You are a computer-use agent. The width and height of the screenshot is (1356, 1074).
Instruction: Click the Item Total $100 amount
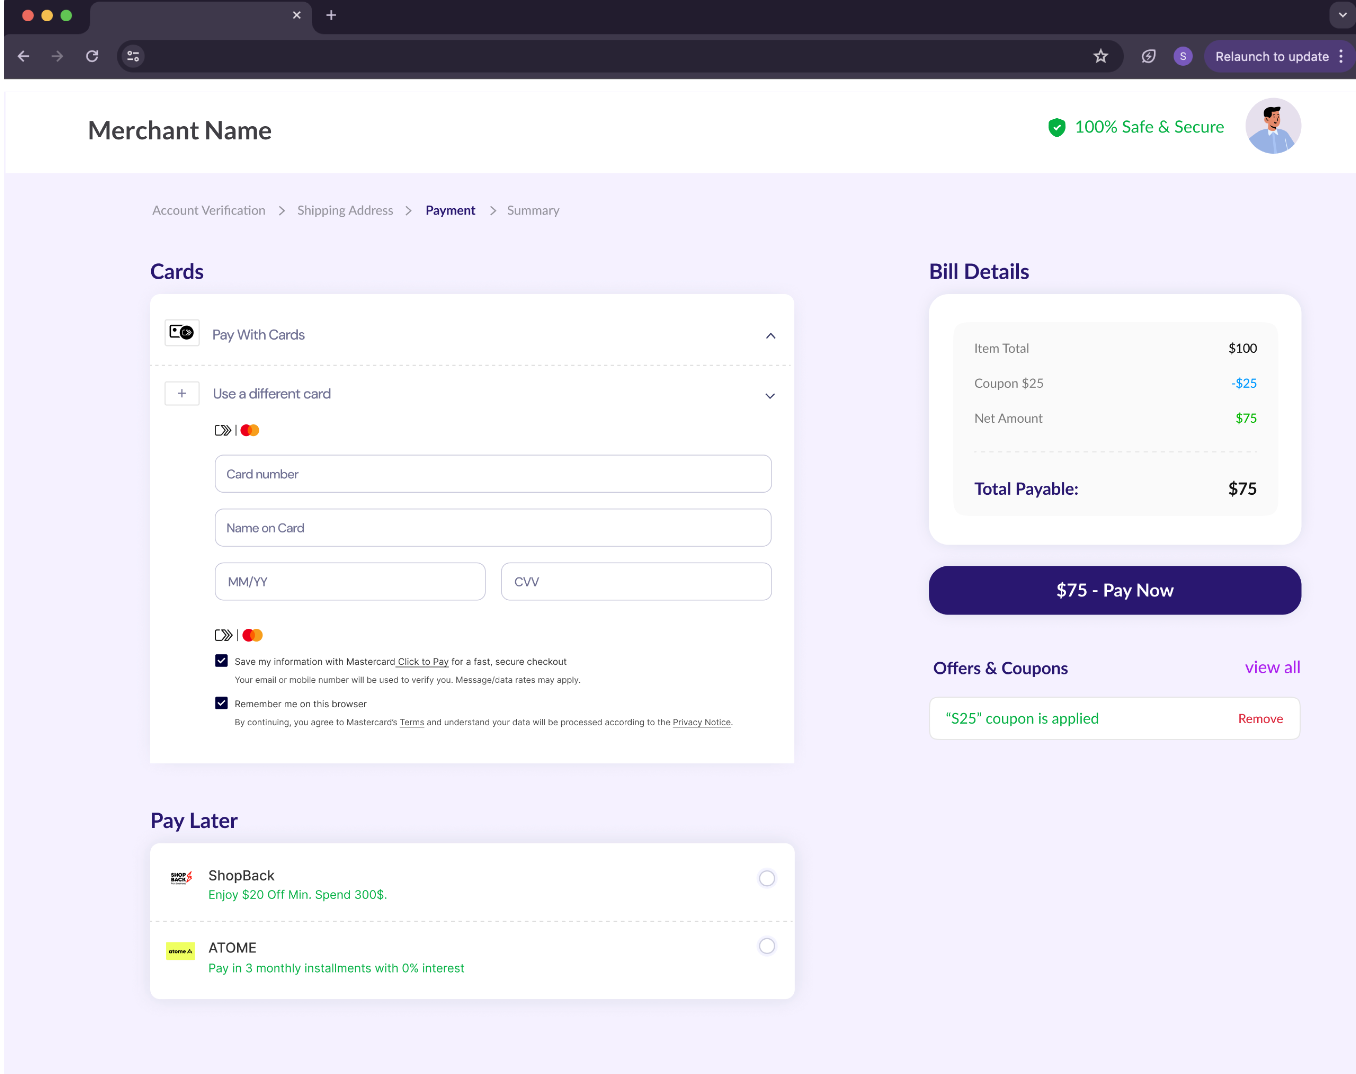coord(1243,348)
